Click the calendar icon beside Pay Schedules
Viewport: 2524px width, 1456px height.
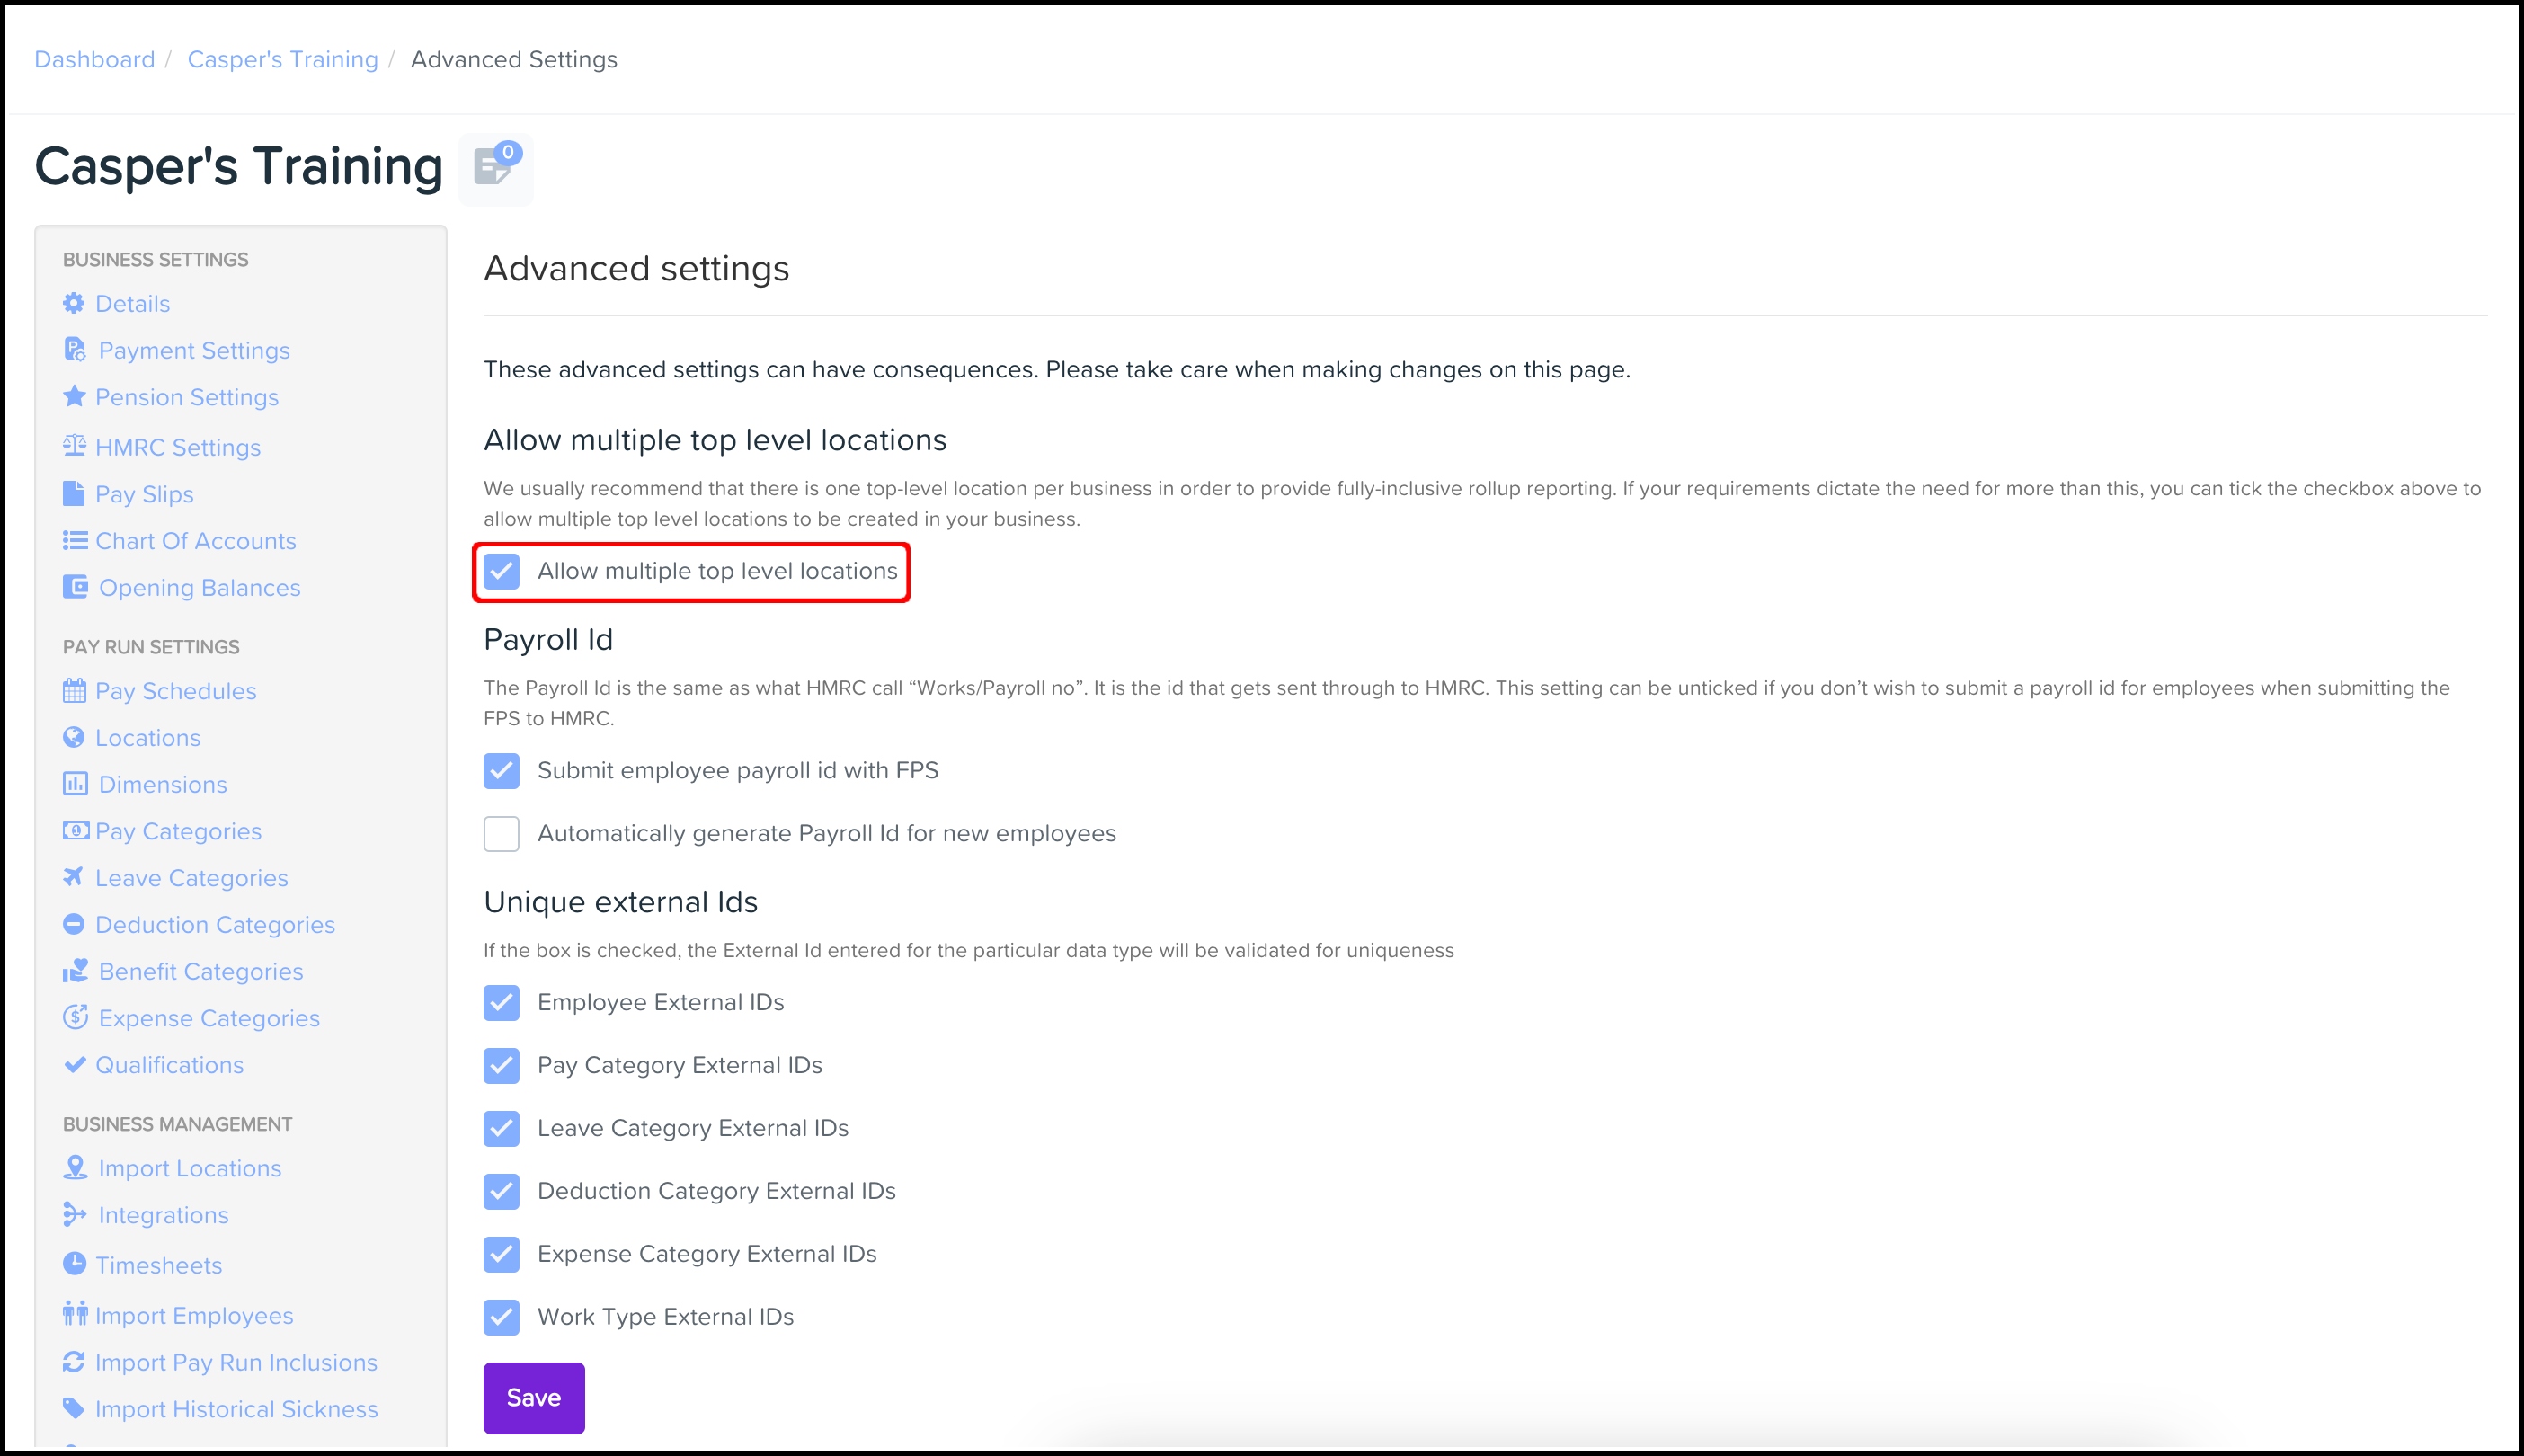tap(74, 691)
